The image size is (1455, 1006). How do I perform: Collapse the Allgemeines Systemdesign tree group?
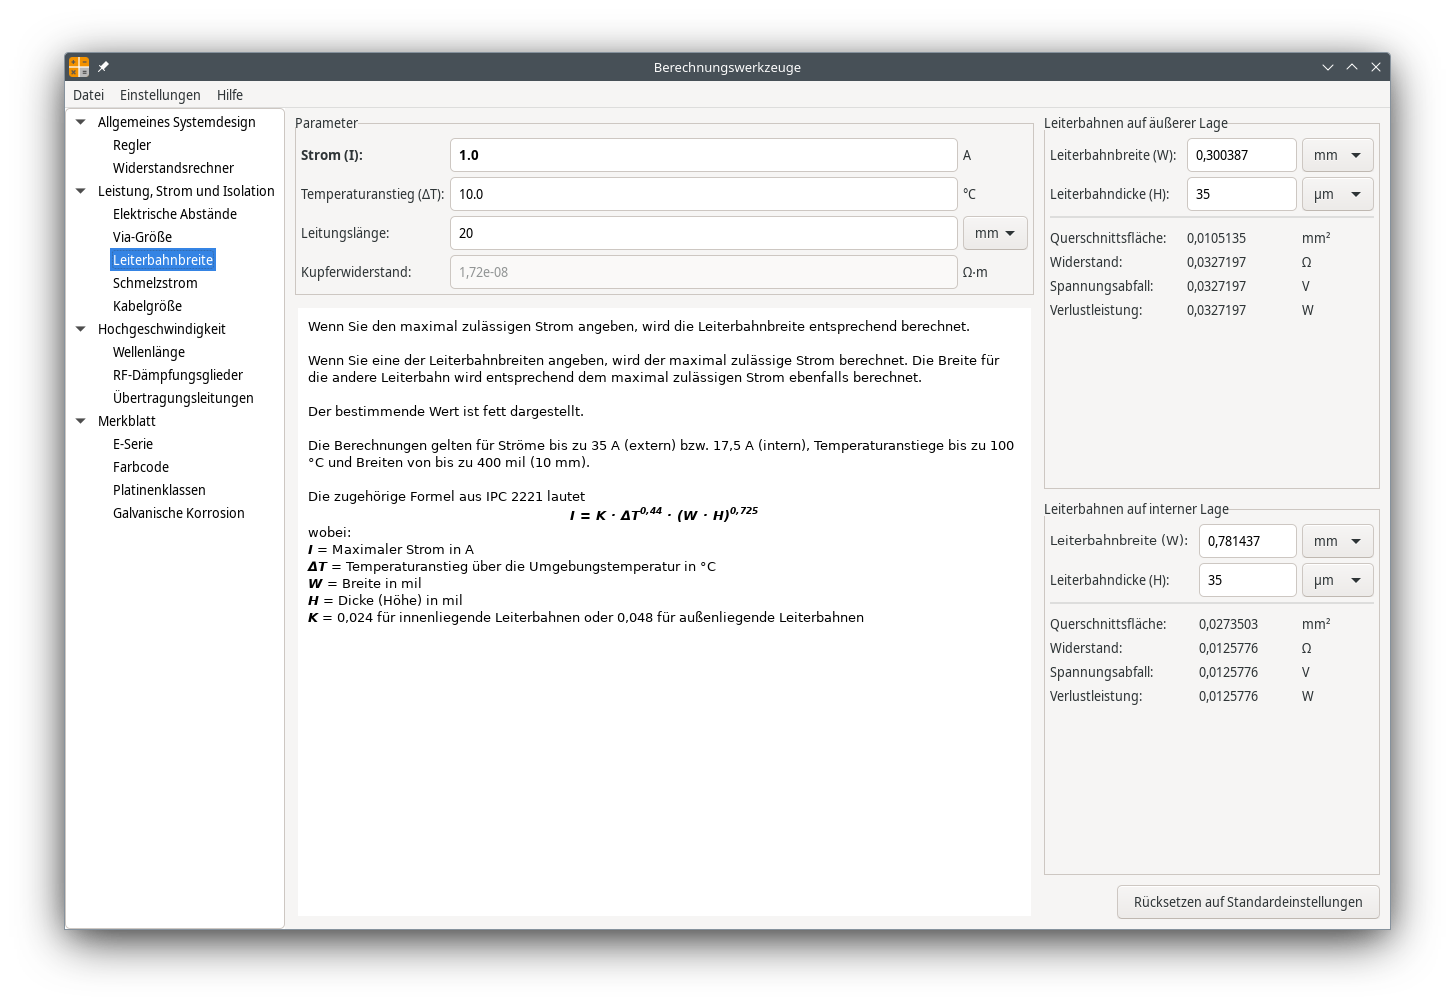coord(81,122)
